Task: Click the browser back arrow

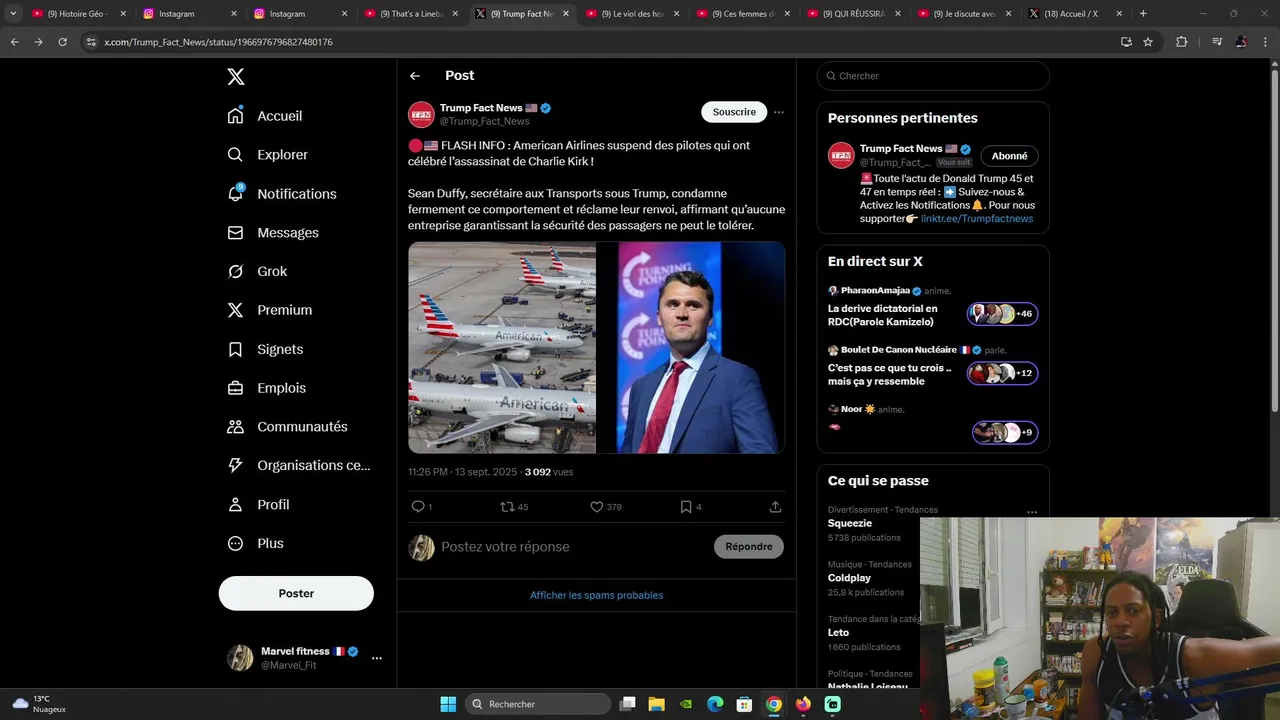Action: 14,42
